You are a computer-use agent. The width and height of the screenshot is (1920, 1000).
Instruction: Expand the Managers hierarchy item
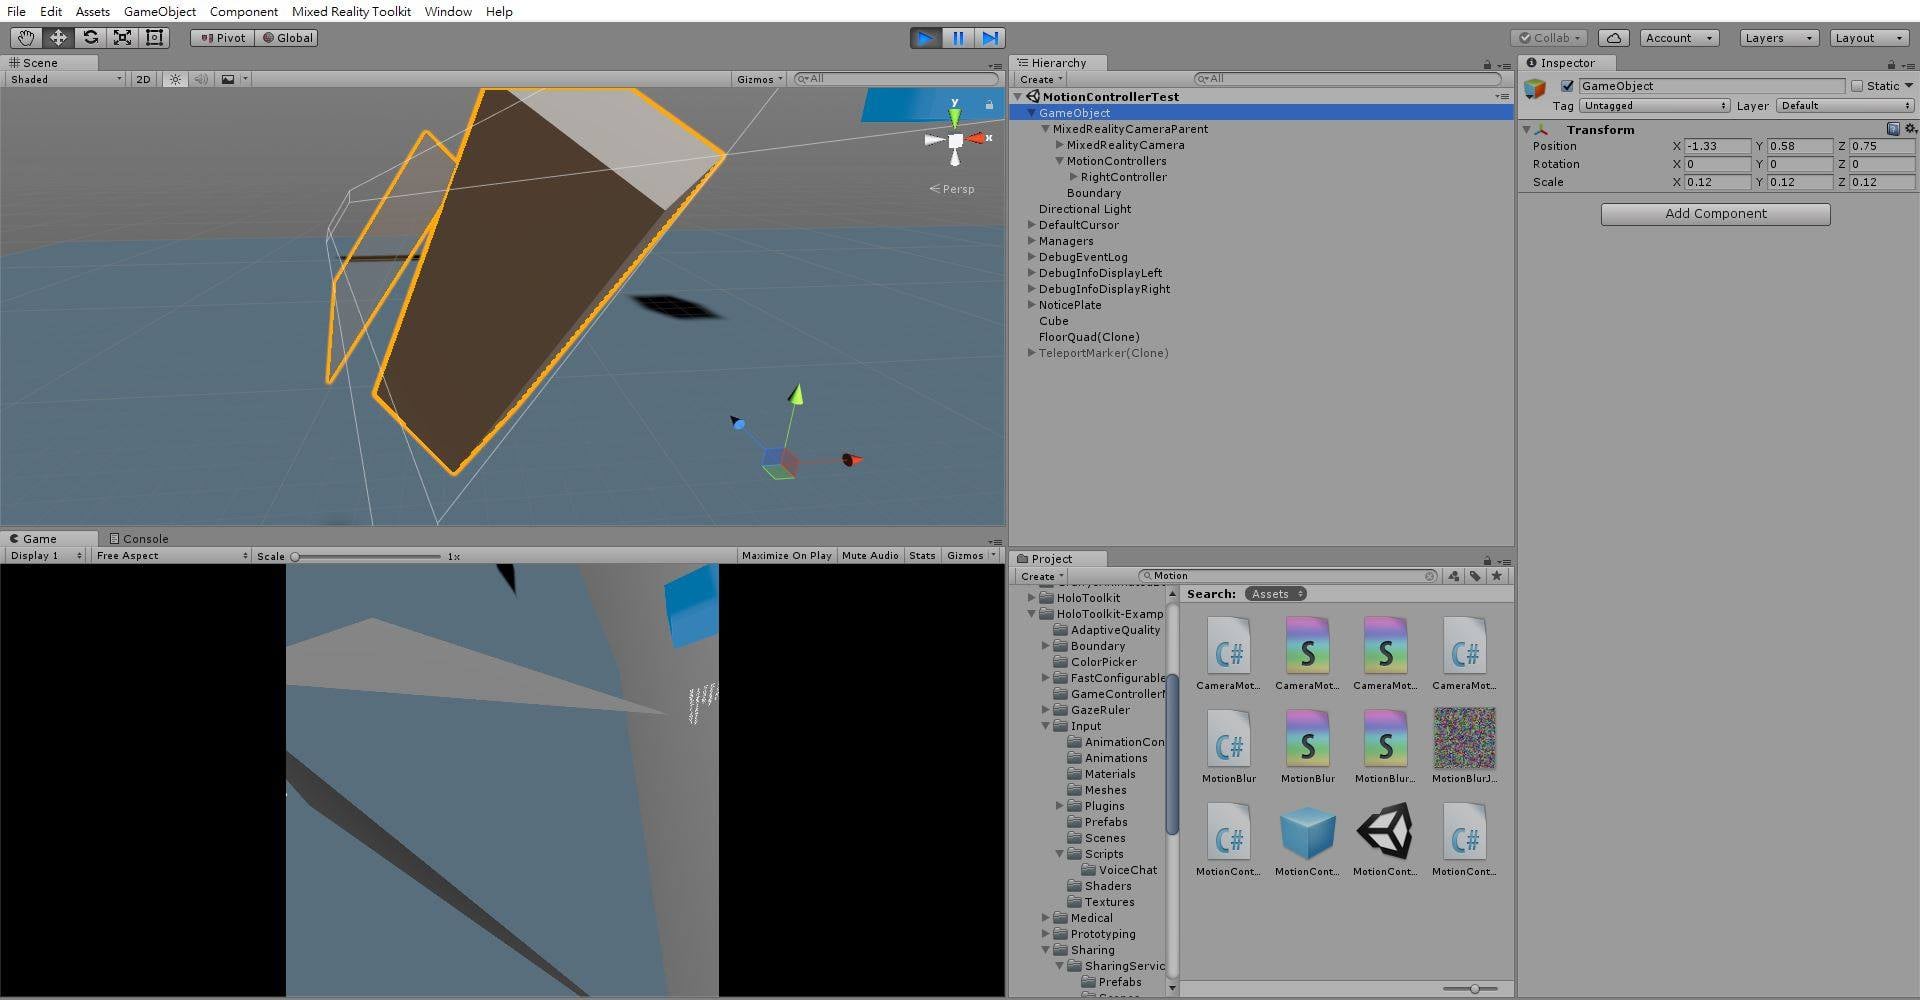(x=1032, y=241)
